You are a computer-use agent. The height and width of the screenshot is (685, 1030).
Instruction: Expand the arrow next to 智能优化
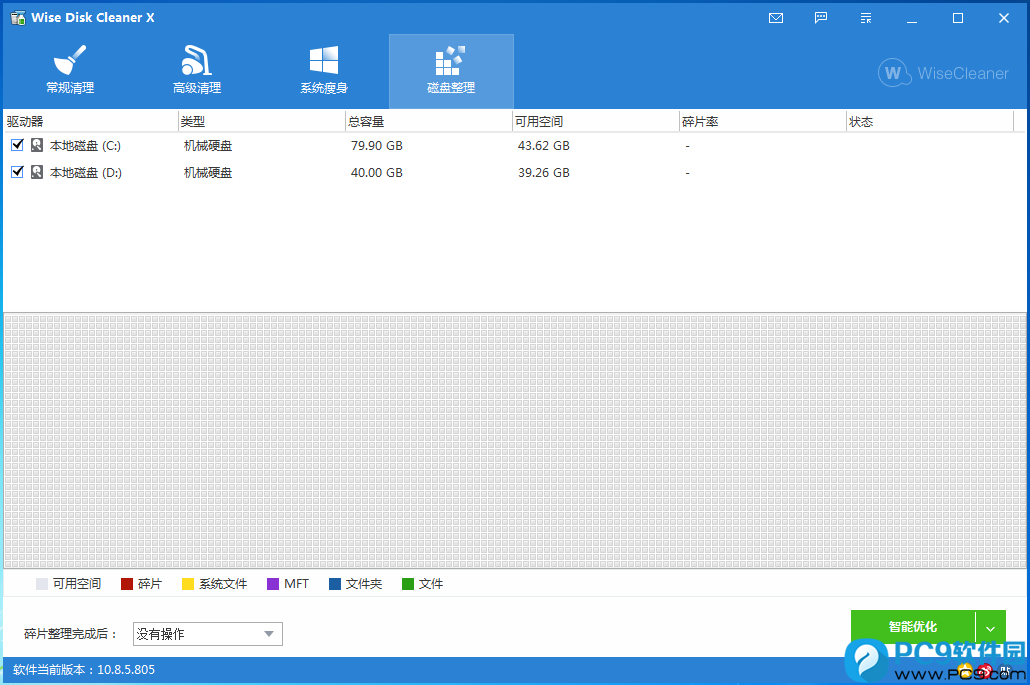point(991,628)
